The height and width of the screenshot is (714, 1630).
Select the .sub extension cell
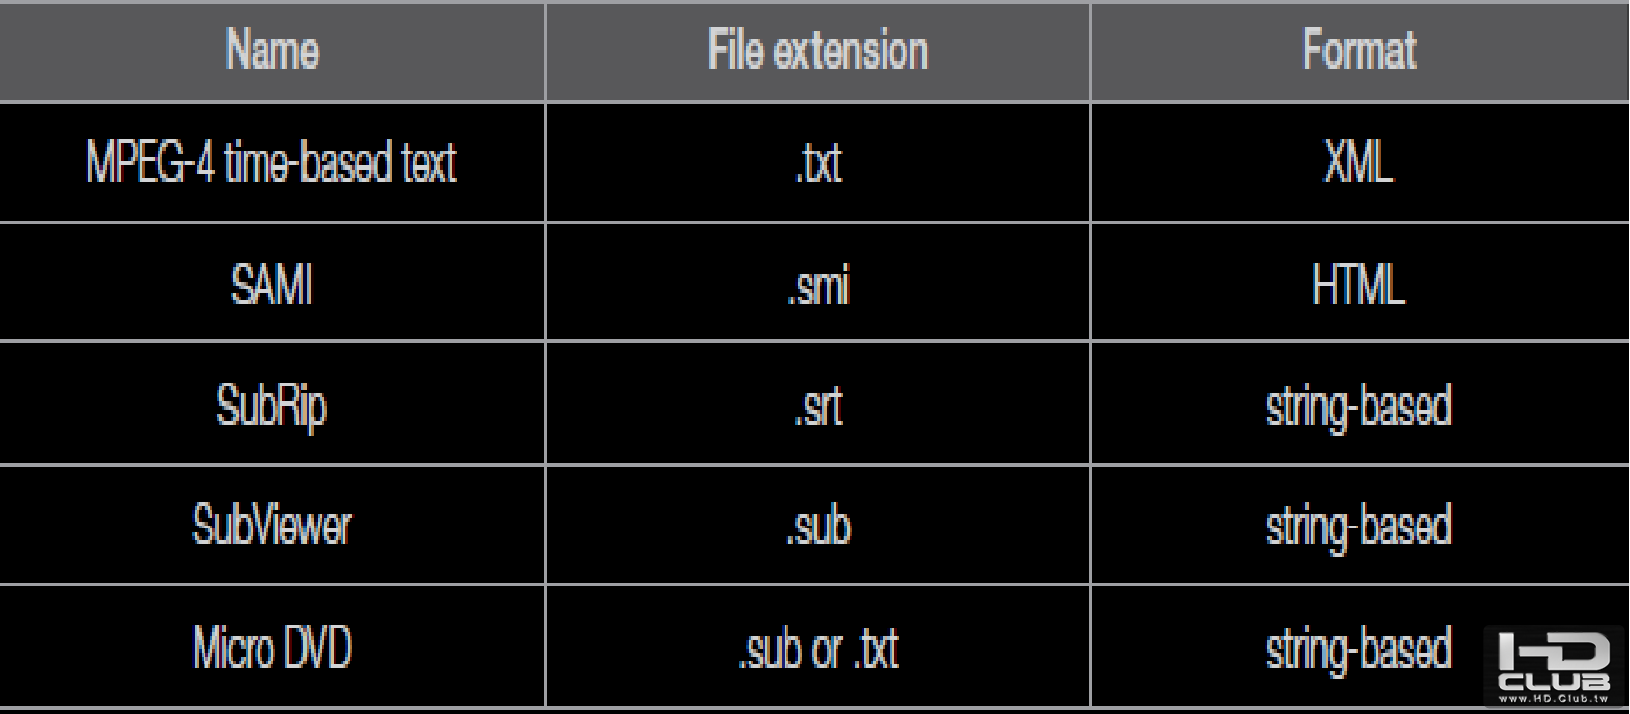point(817,525)
